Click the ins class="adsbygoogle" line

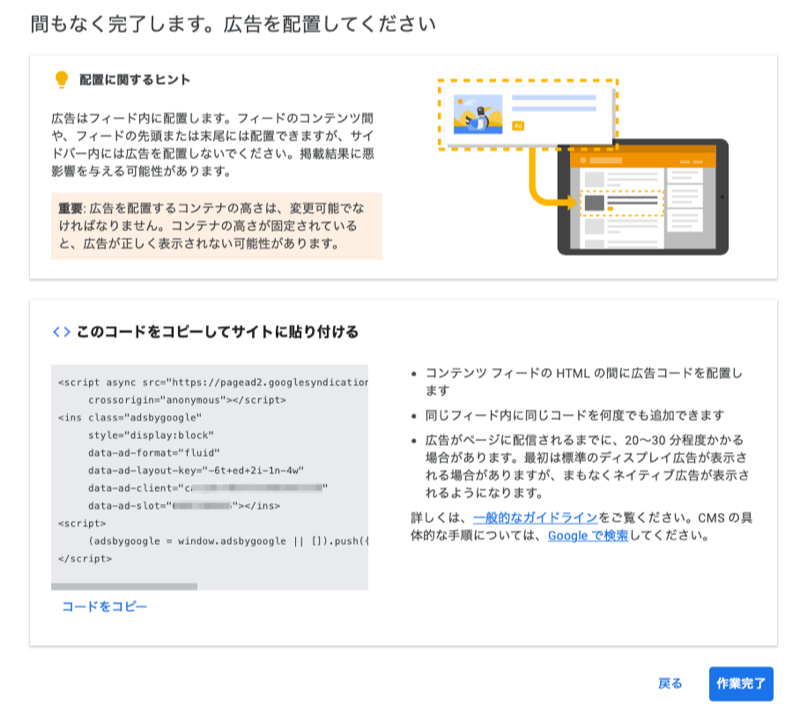pyautogui.click(x=130, y=417)
